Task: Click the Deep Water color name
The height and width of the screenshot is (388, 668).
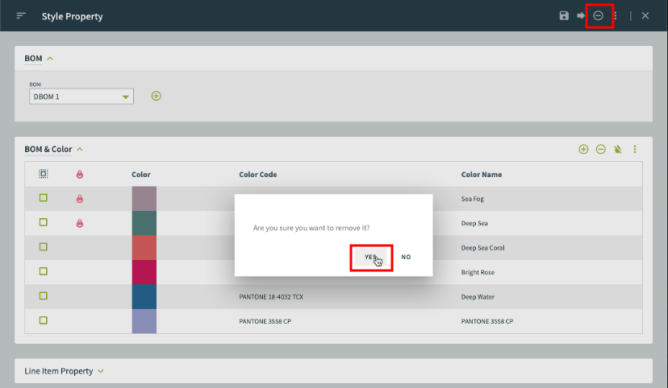Action: click(x=478, y=297)
